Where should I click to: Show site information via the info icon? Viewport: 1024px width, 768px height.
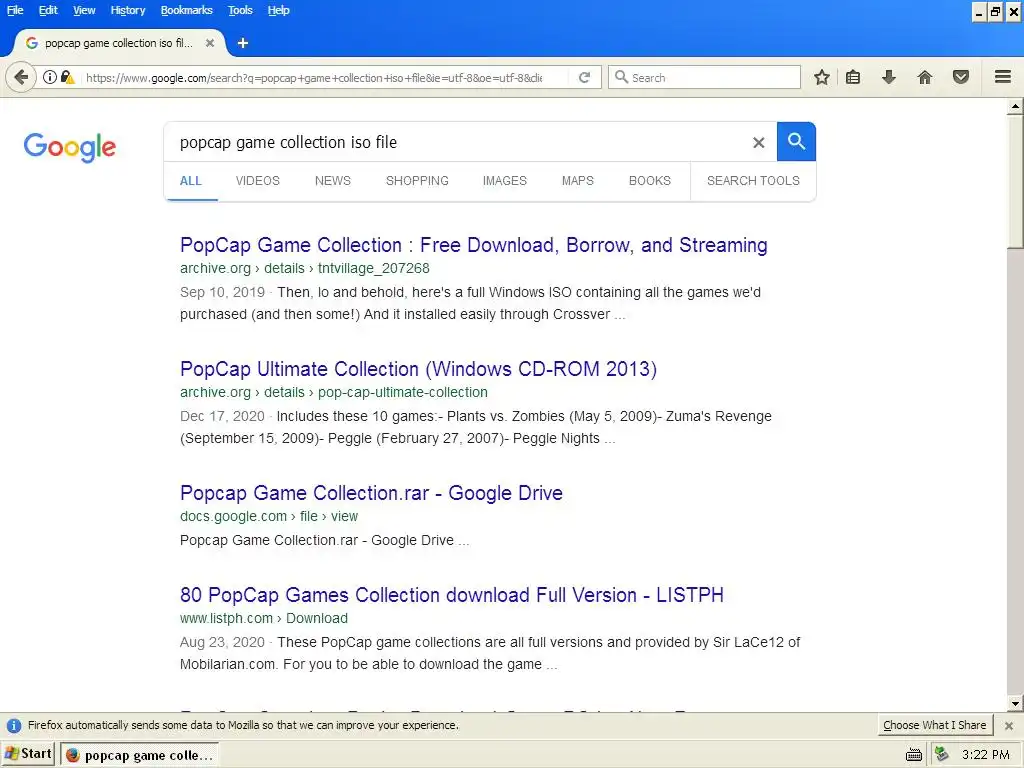(x=50, y=77)
